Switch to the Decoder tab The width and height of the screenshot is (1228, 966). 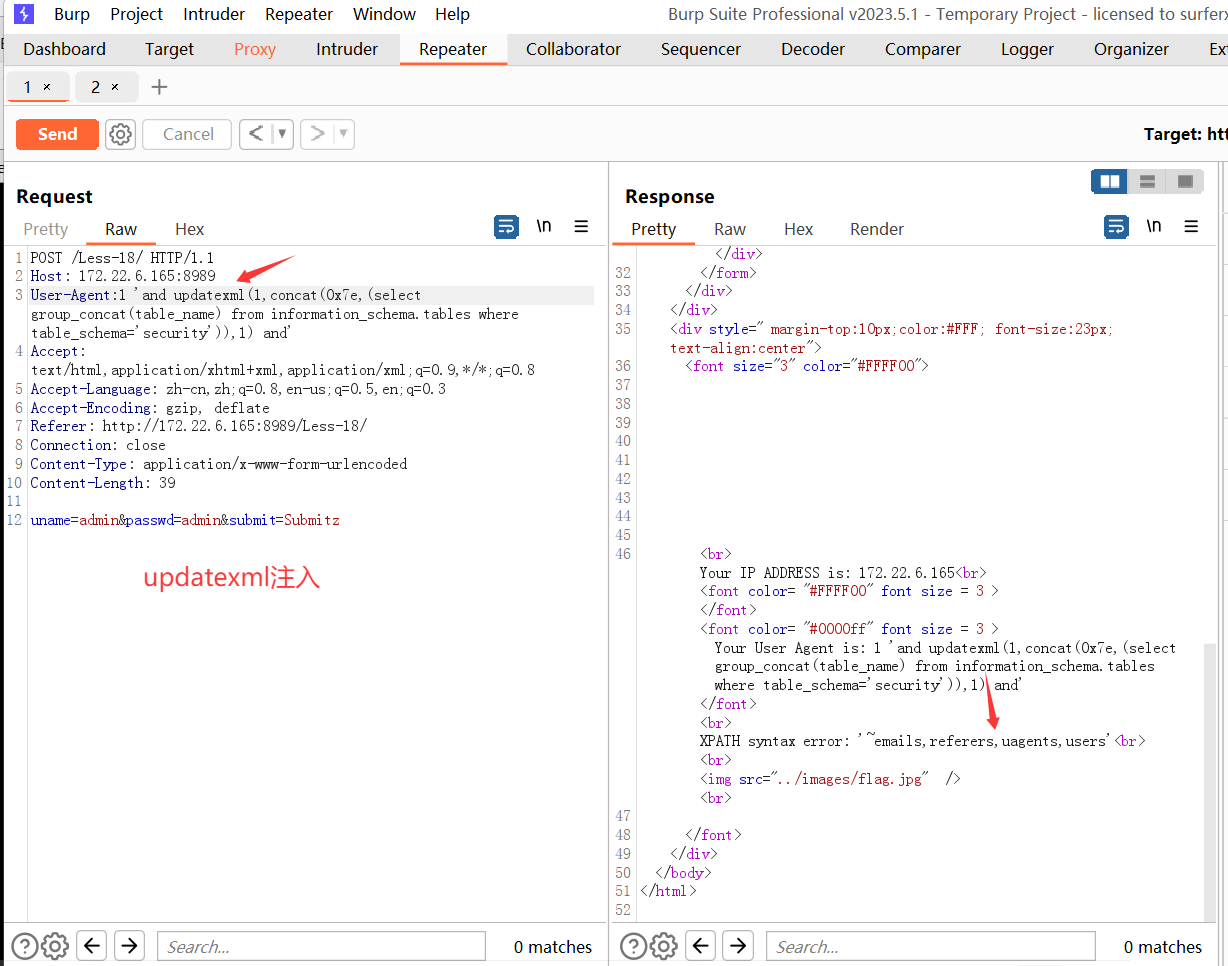click(x=813, y=49)
